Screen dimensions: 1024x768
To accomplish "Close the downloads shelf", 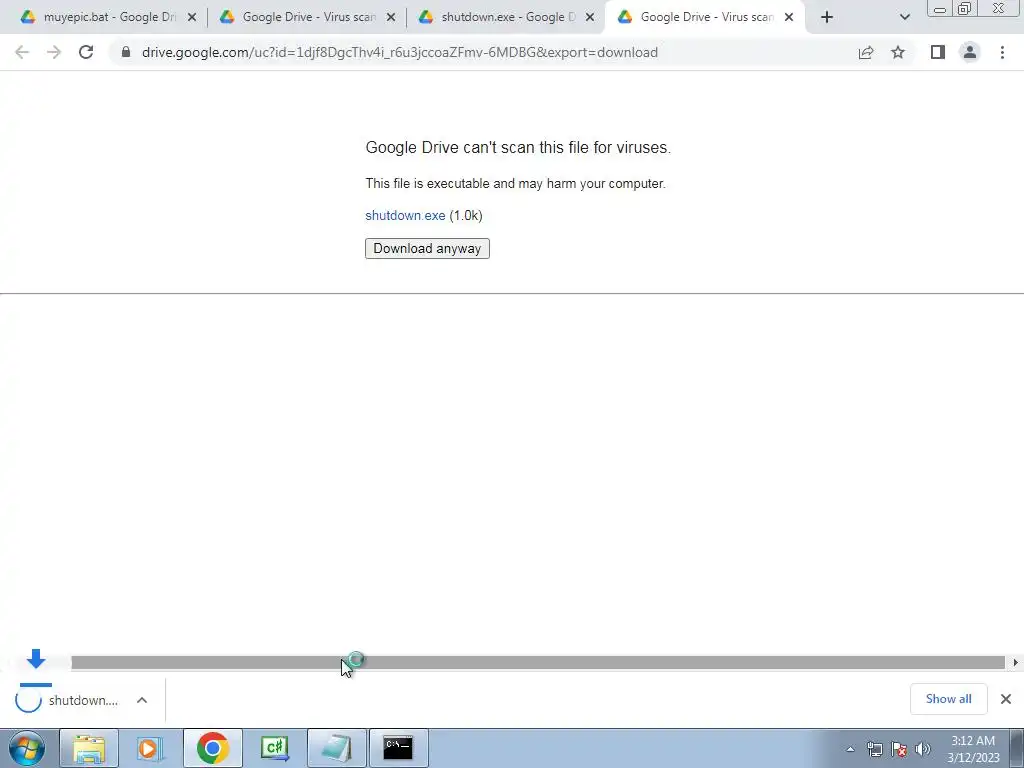I will pyautogui.click(x=1006, y=699).
